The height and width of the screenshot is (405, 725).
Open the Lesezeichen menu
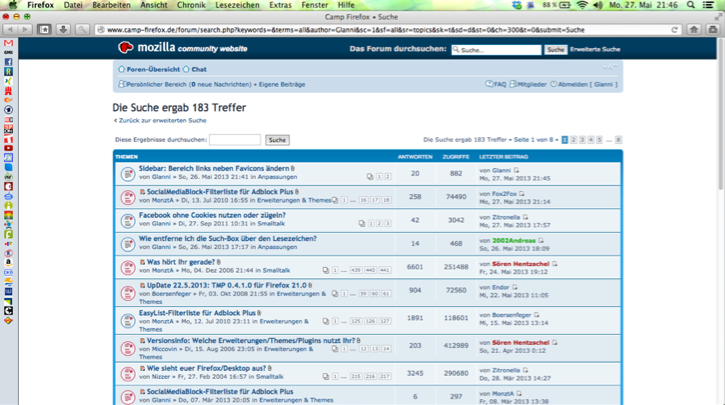coord(238,5)
